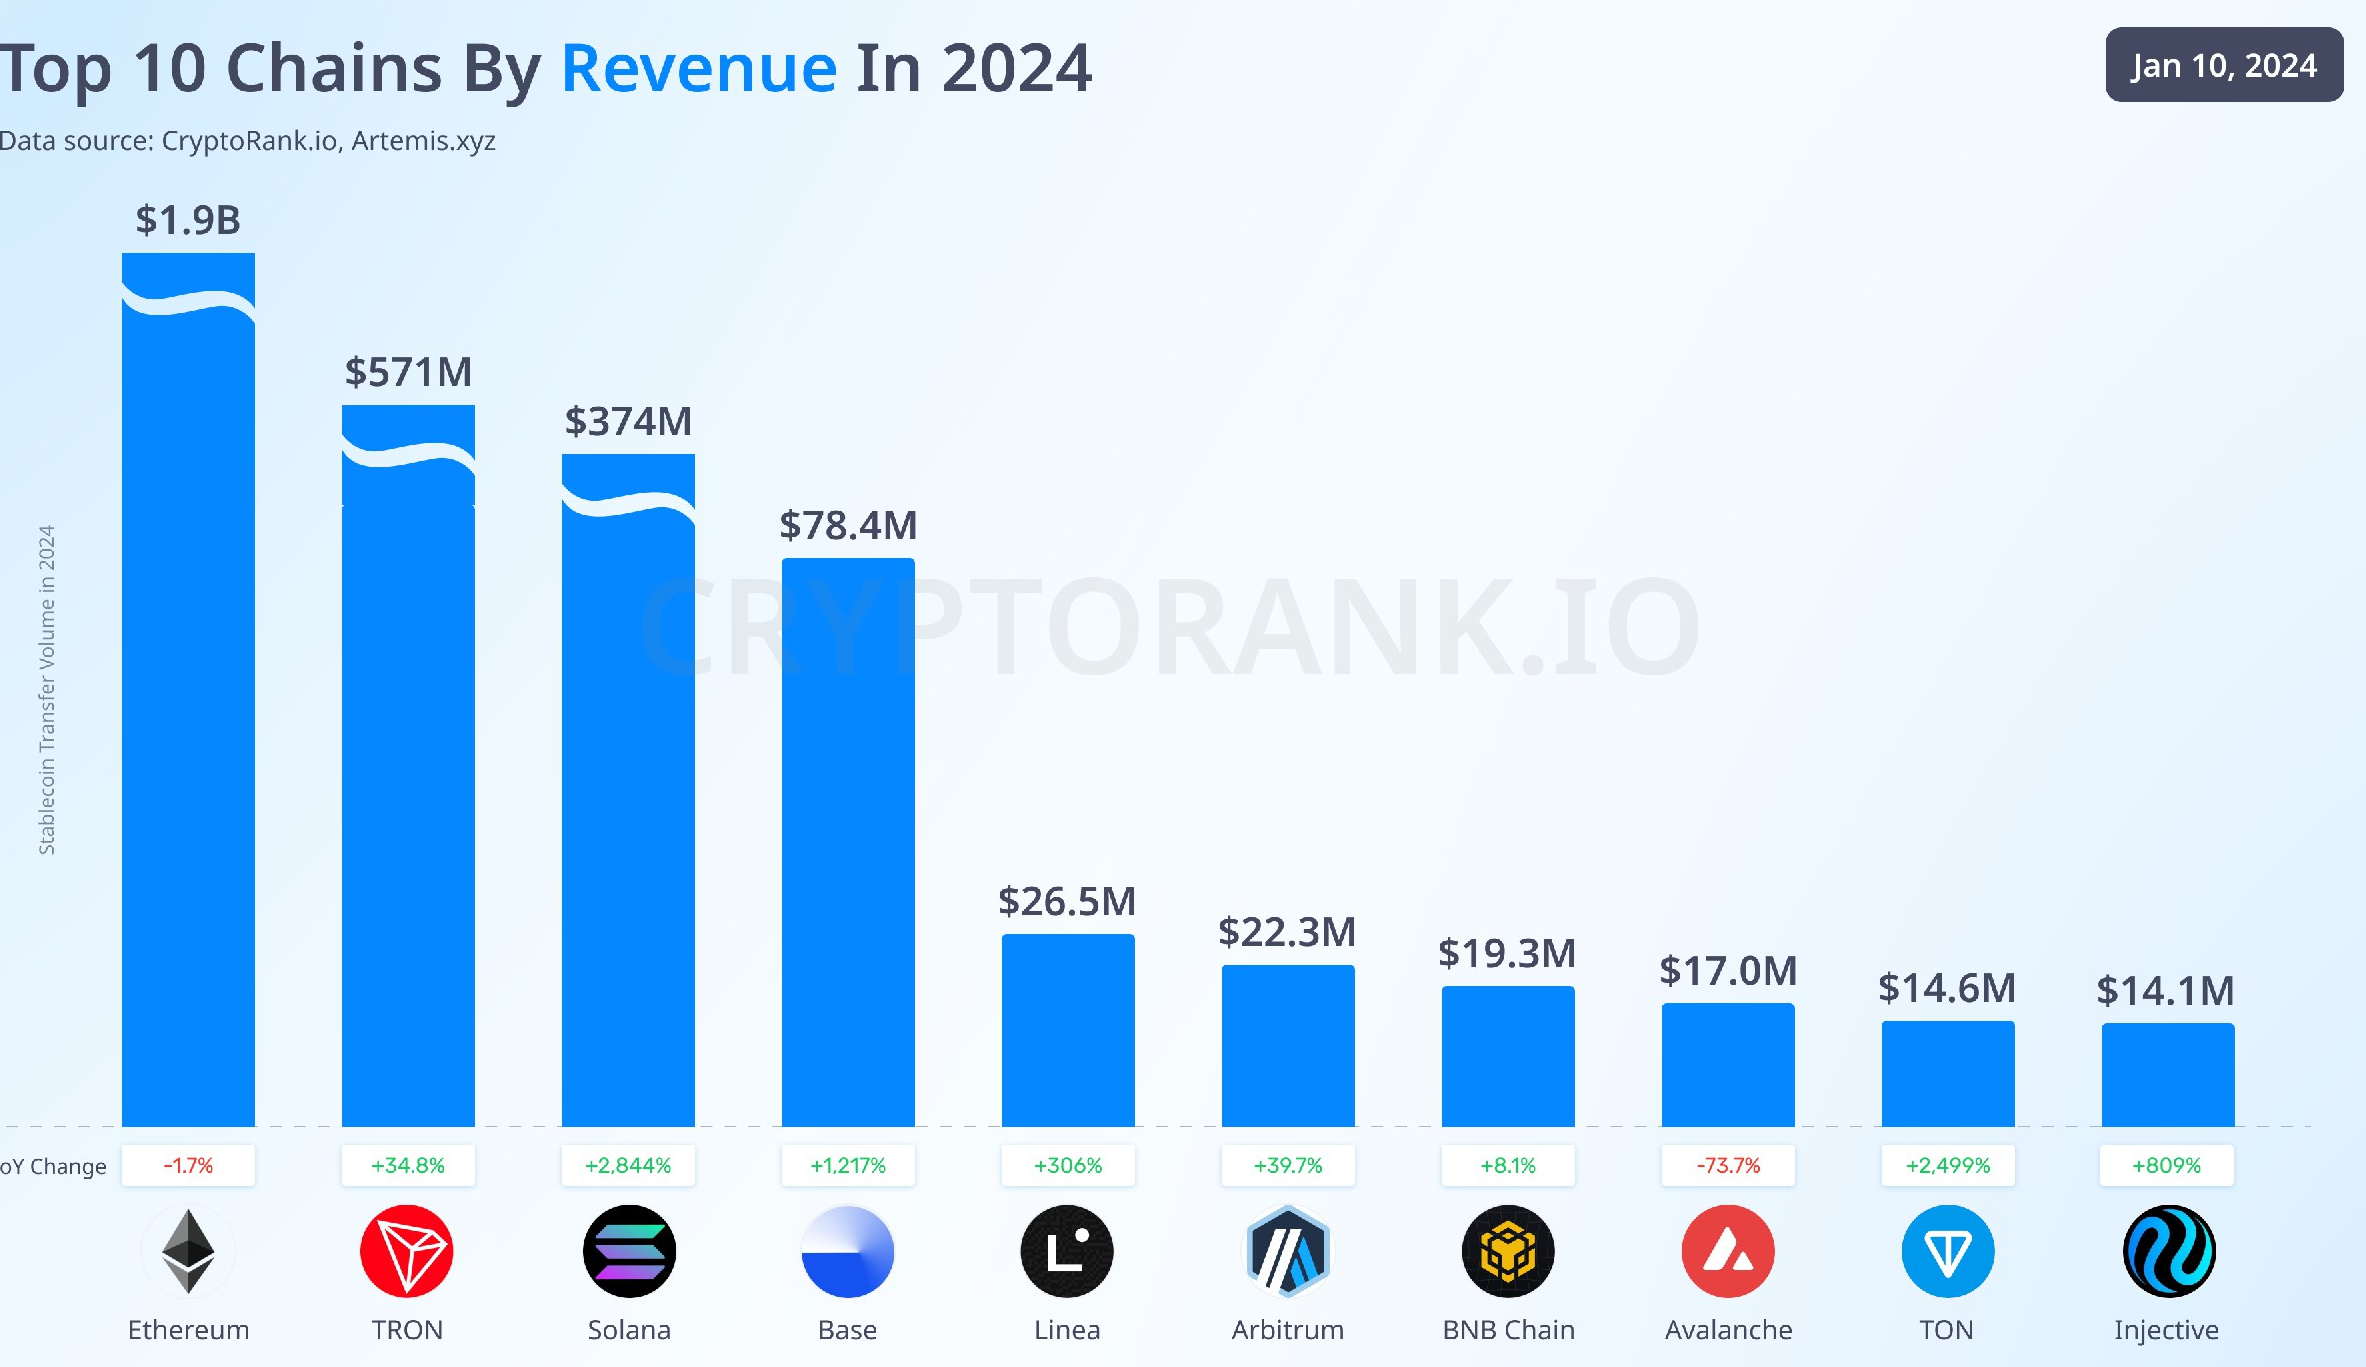Click the $14.1M value label
The height and width of the screenshot is (1367, 2366).
2166,991
